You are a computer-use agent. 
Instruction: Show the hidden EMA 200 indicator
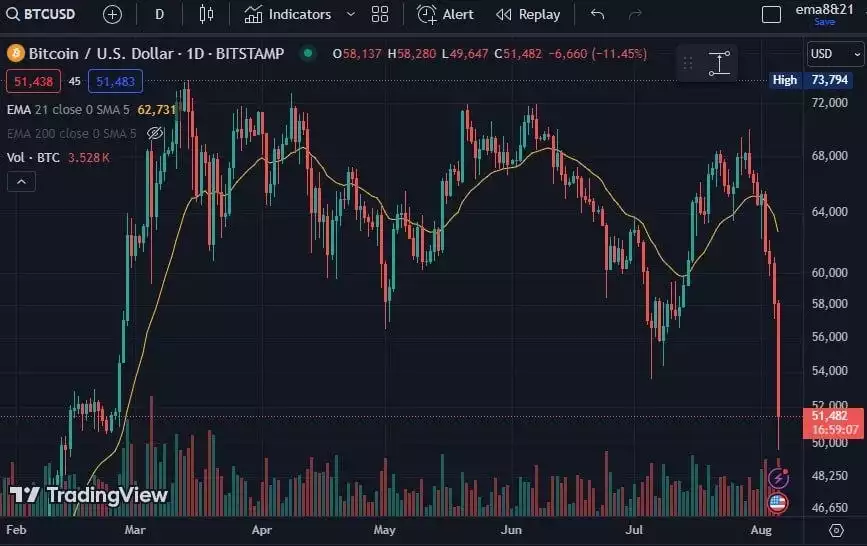point(155,133)
